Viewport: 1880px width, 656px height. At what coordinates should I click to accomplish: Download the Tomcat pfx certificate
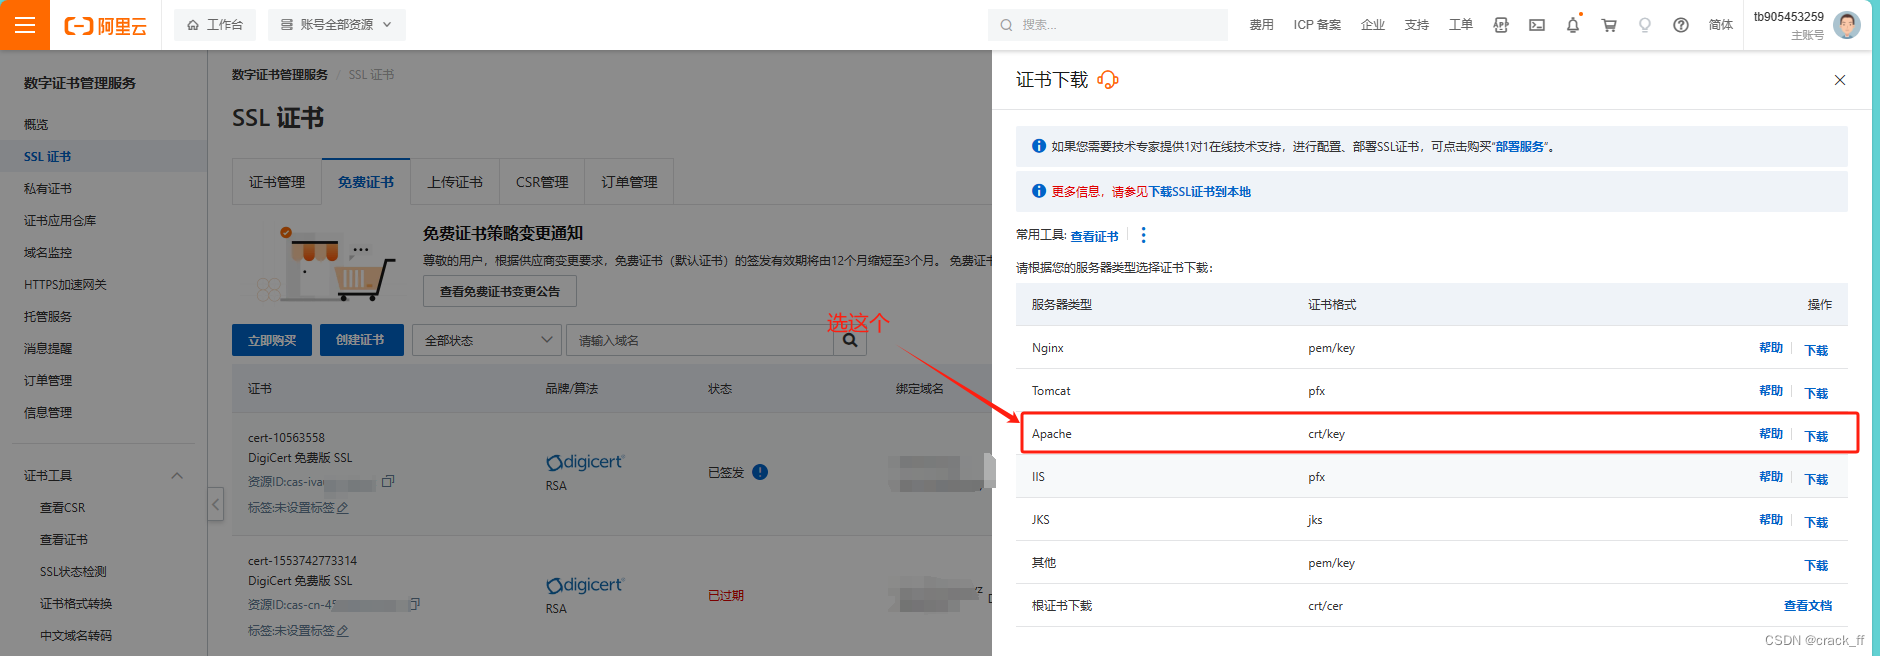(x=1816, y=393)
